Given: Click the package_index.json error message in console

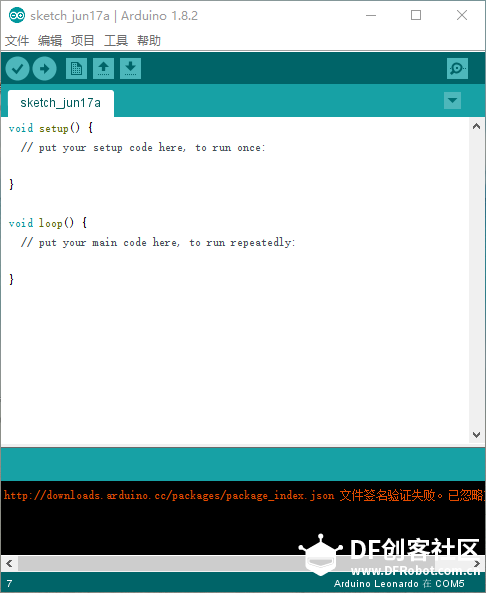Looking at the screenshot, I should (x=243, y=495).
